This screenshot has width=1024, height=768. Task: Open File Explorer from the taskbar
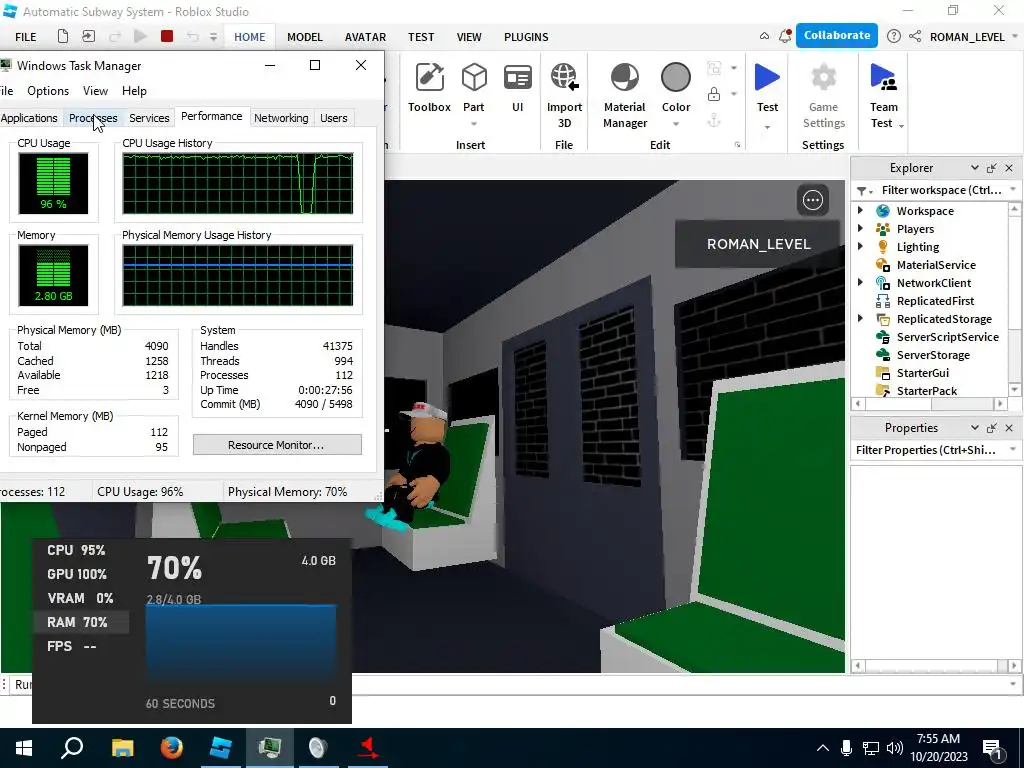point(122,748)
